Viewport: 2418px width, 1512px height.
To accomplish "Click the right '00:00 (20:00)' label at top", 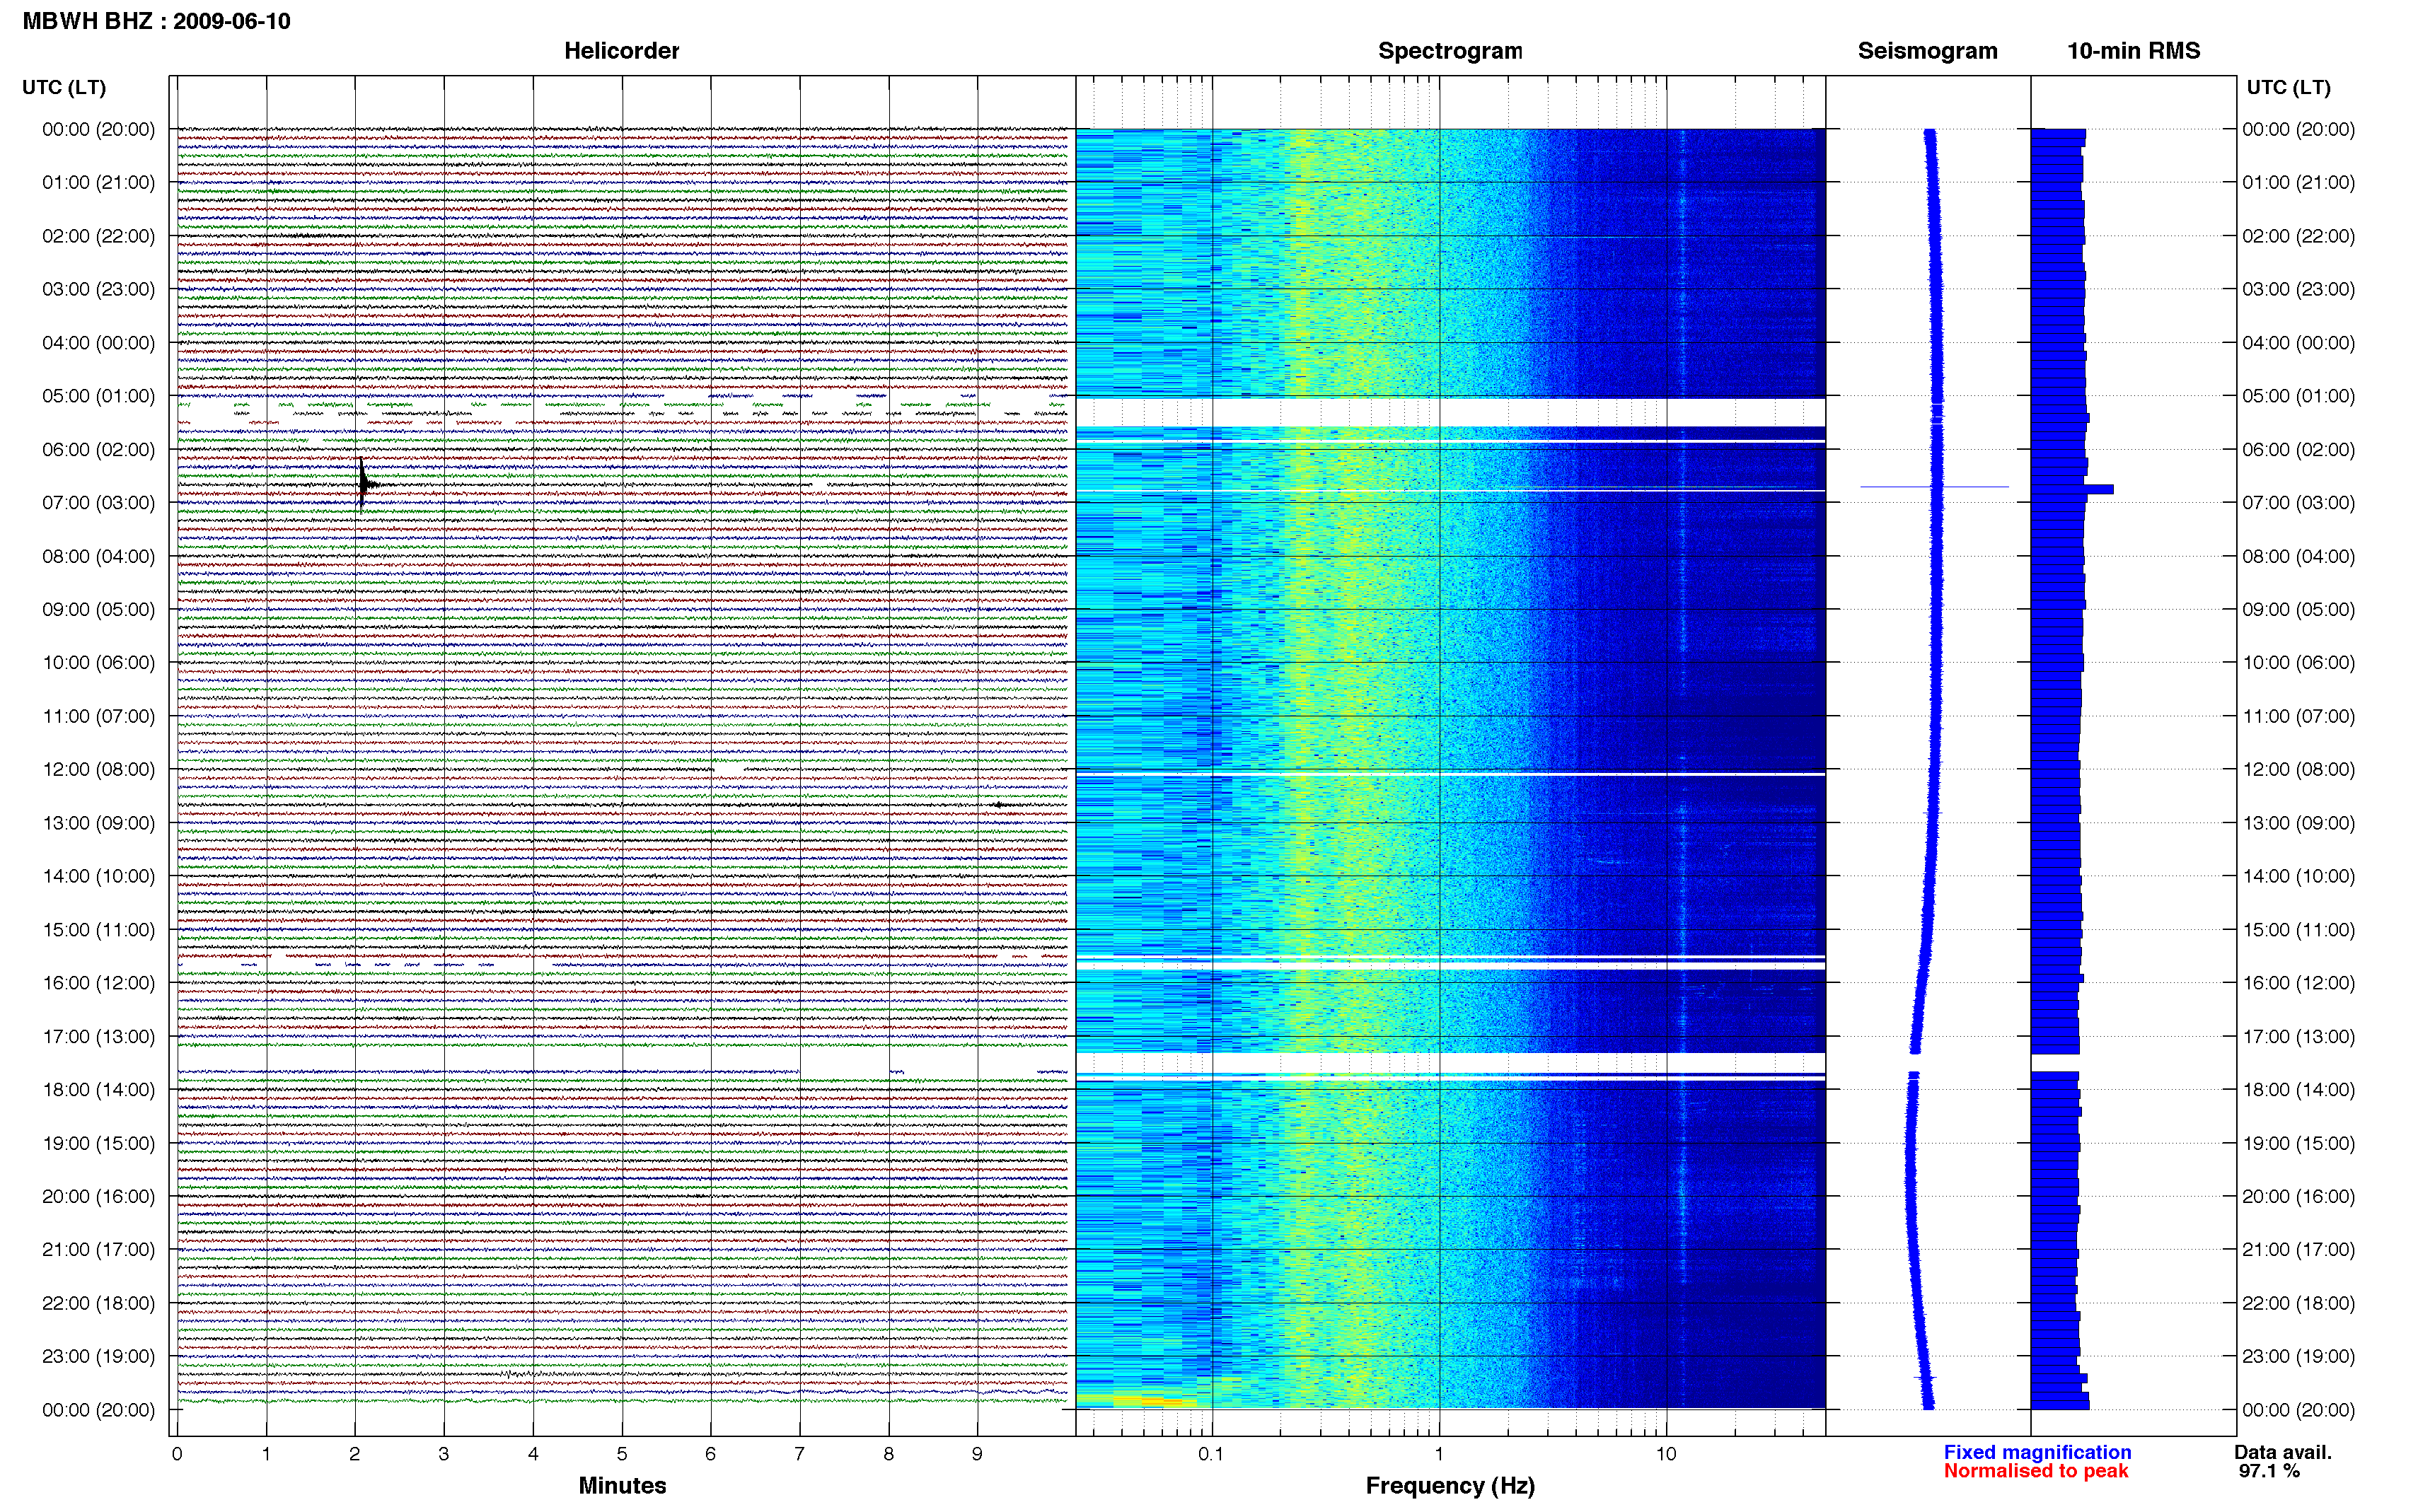I will point(2298,130).
